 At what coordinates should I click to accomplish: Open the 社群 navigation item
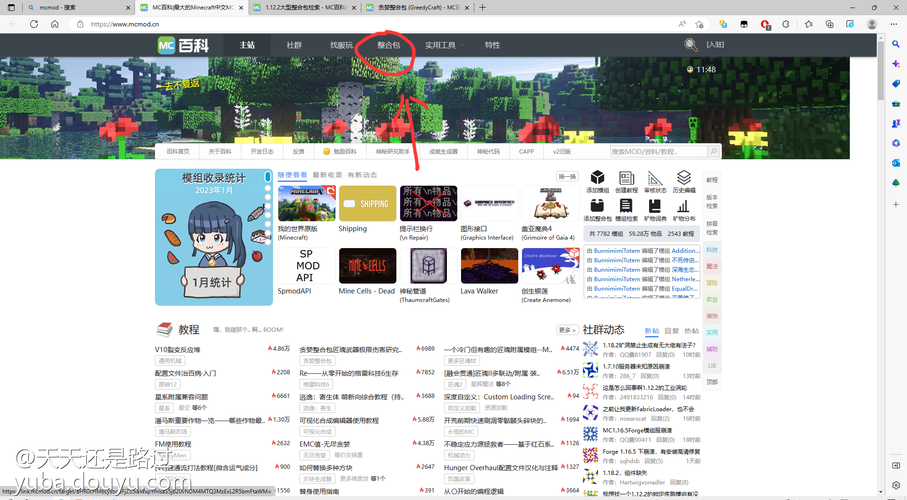click(294, 45)
